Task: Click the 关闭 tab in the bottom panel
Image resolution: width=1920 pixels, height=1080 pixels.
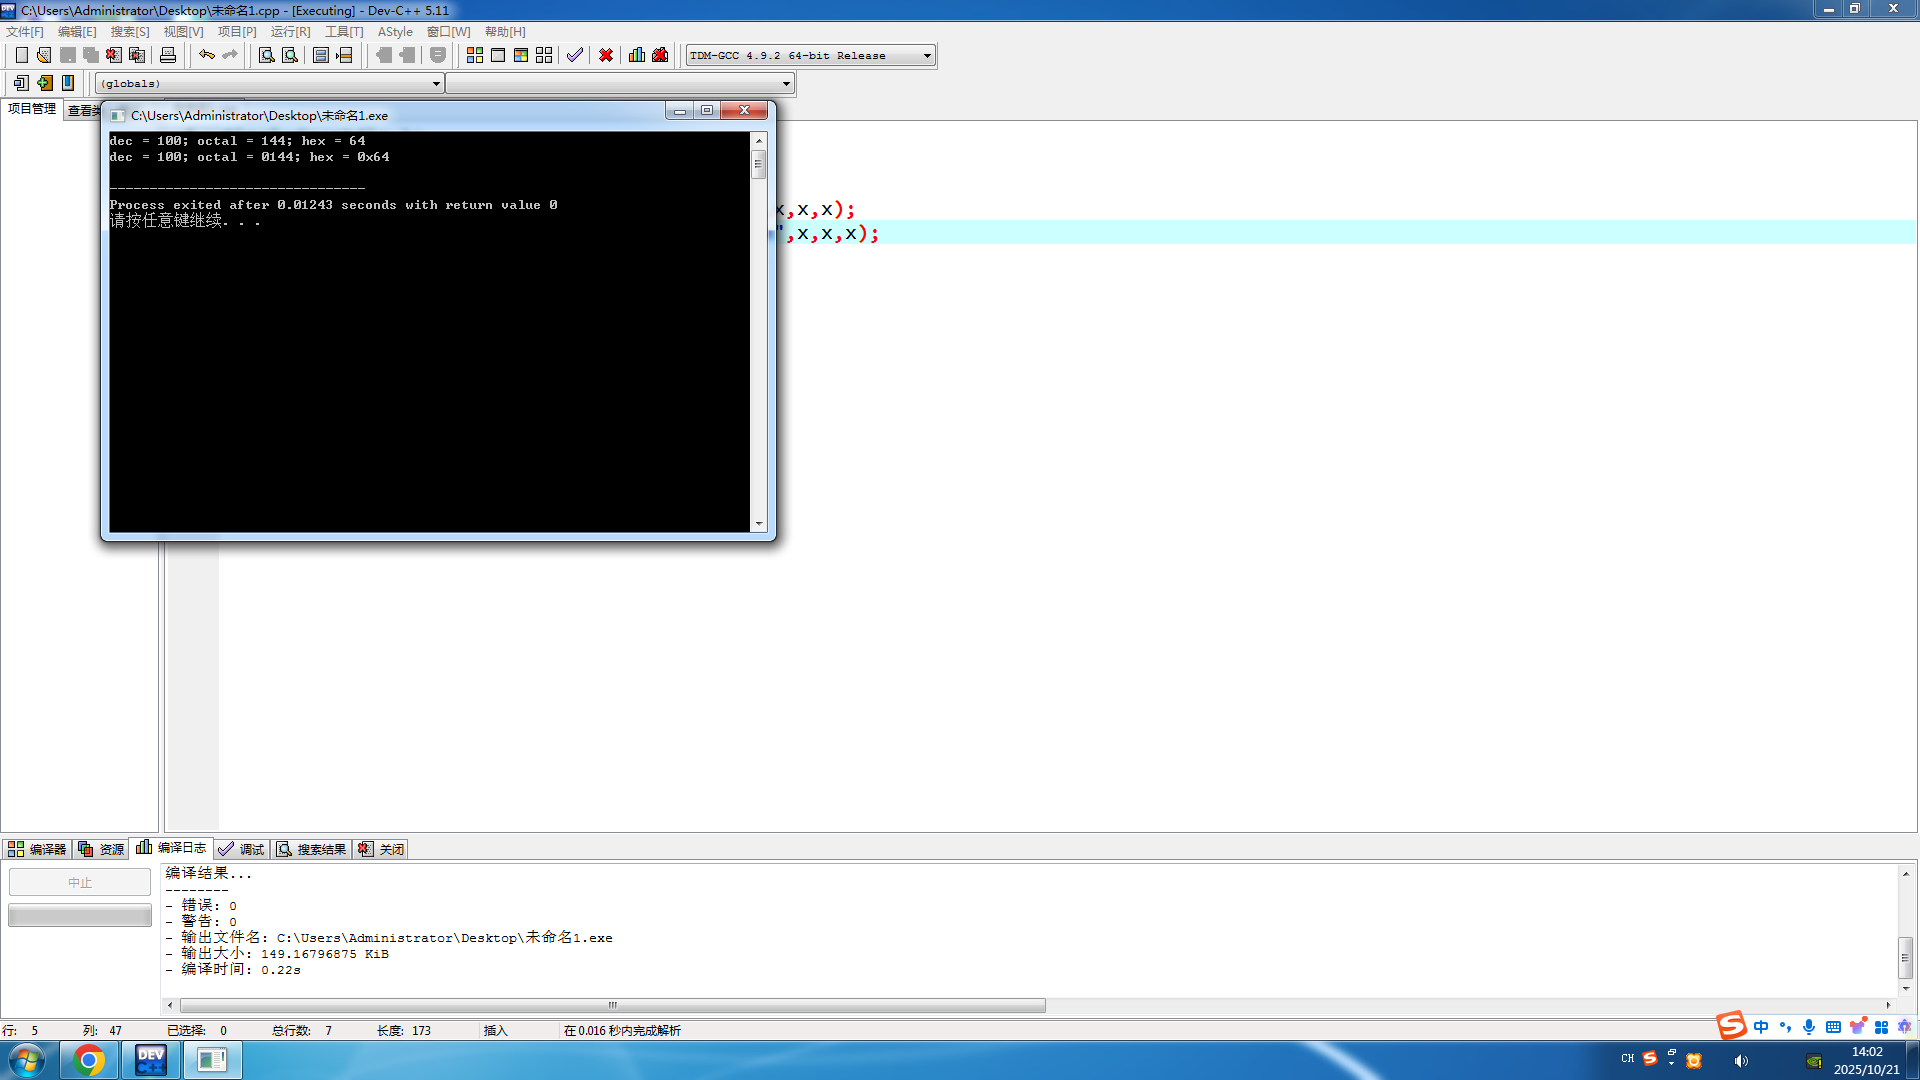Action: [382, 849]
